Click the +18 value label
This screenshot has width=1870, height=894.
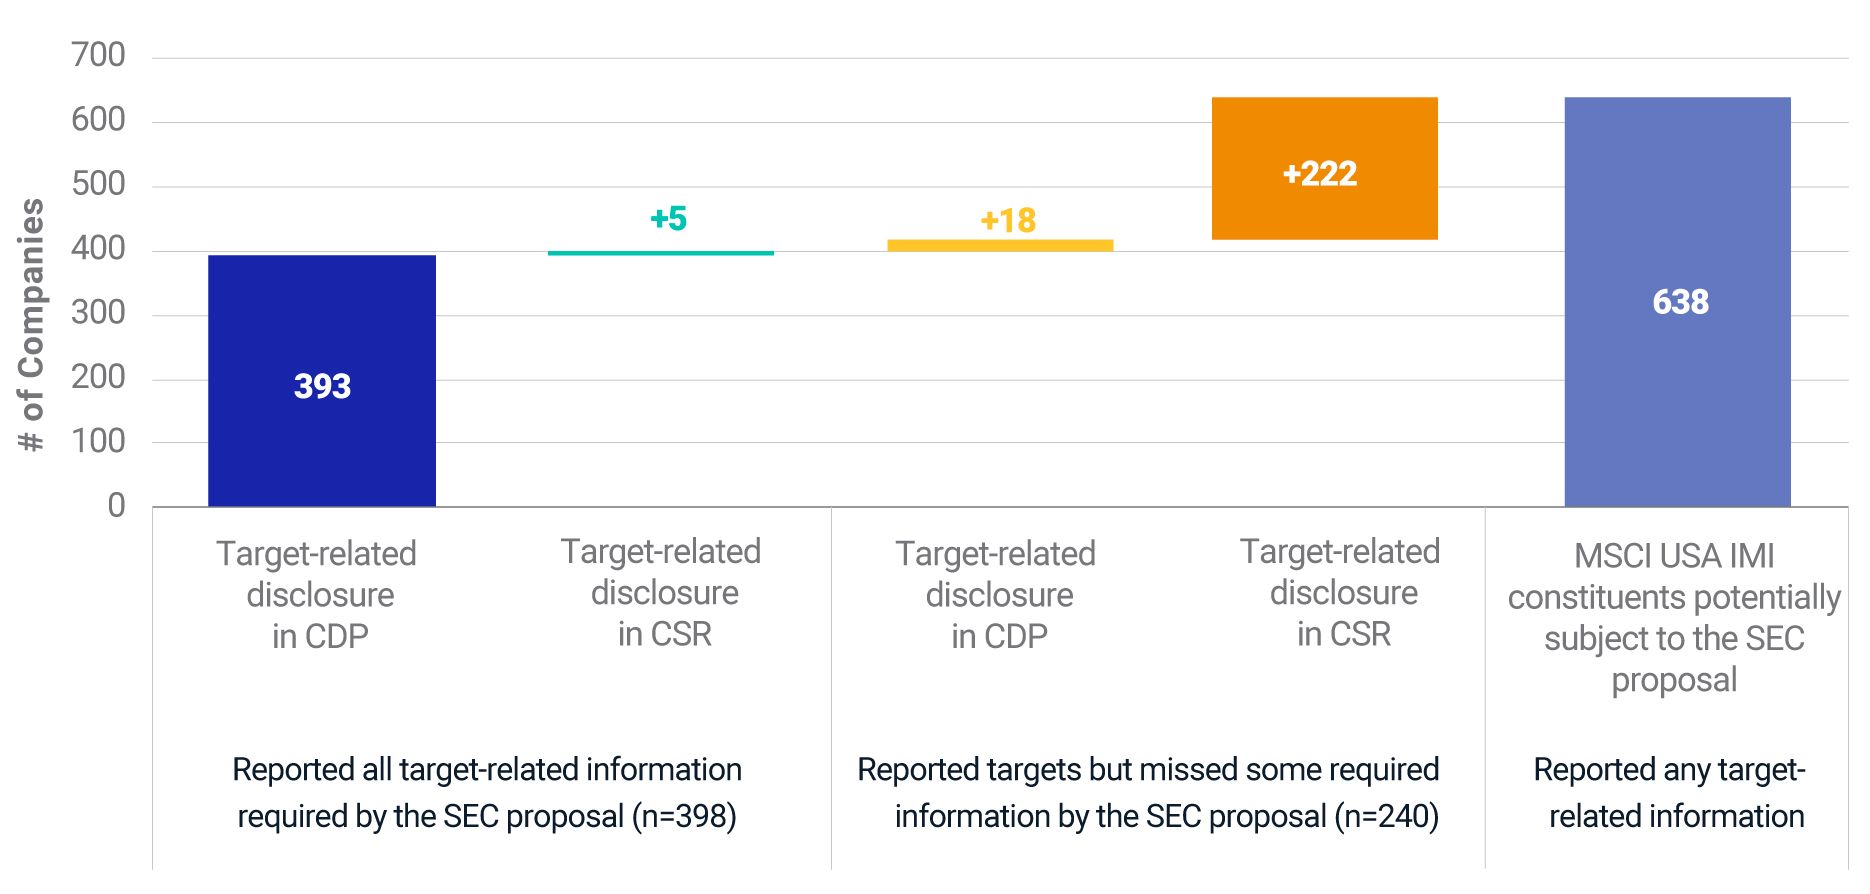[1007, 220]
